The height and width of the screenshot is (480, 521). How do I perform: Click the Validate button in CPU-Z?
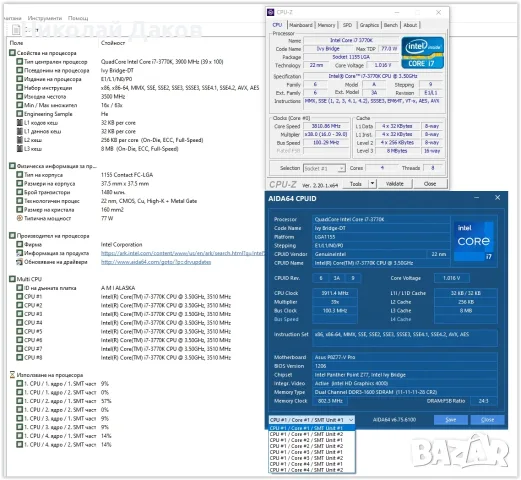click(395, 184)
